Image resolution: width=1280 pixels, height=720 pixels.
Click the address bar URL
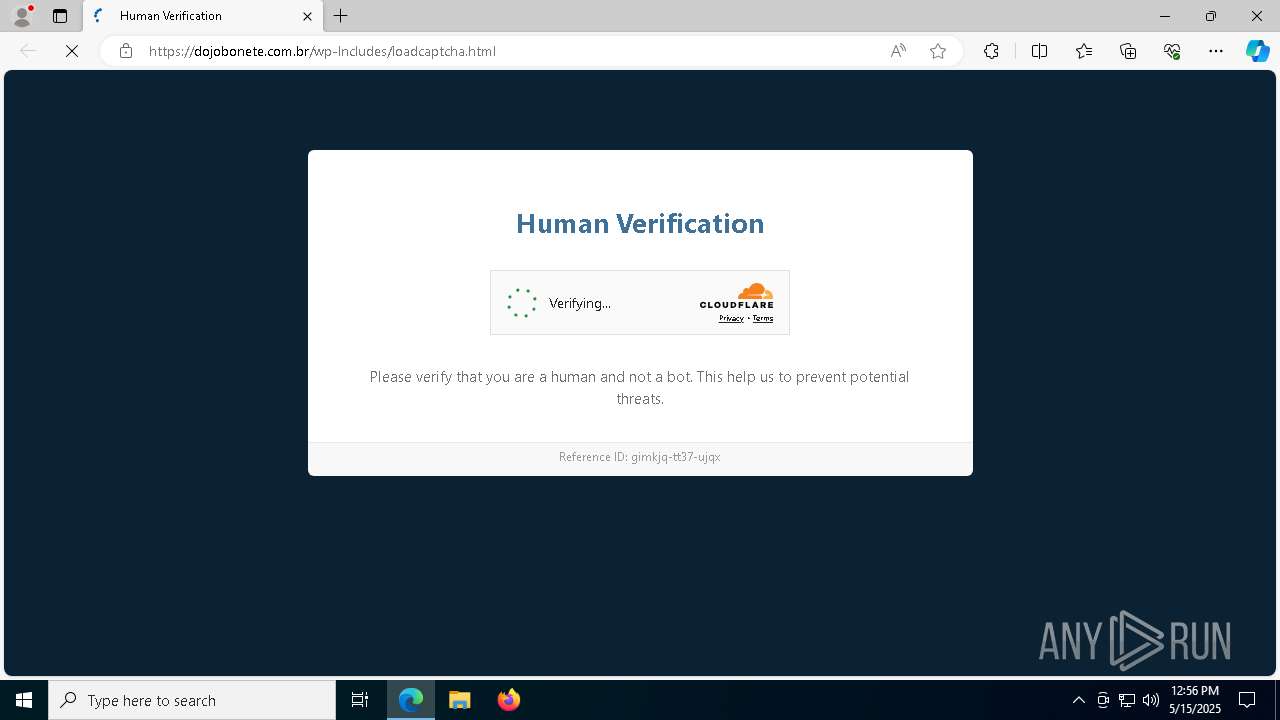point(322,51)
